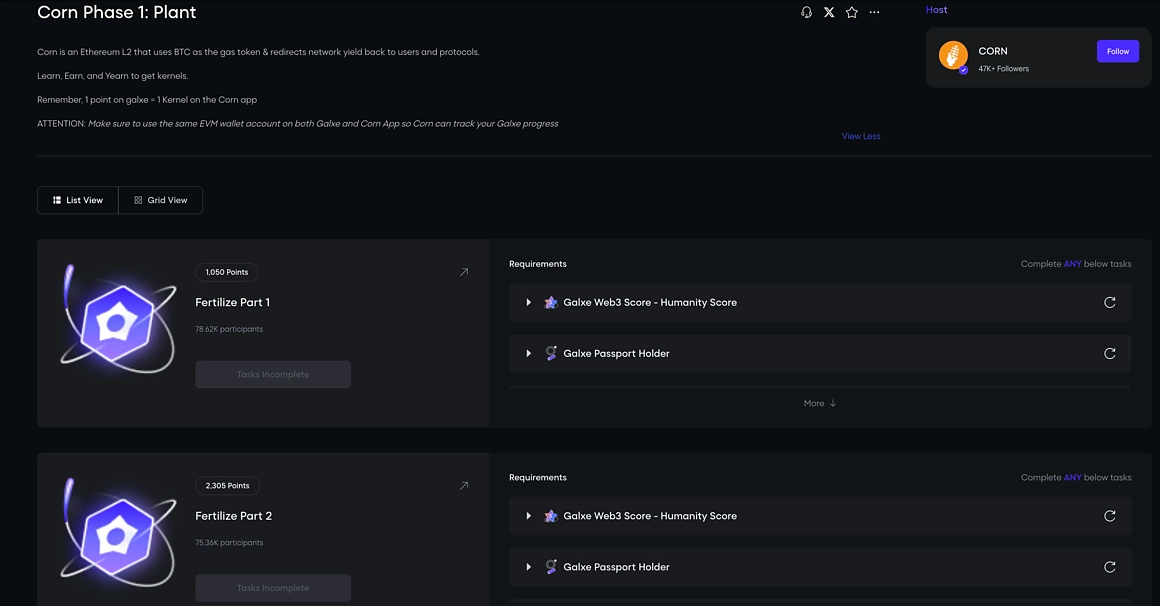Click Fertilize Part 1 badge image
Screen dimensions: 1160x606
pos(118,319)
